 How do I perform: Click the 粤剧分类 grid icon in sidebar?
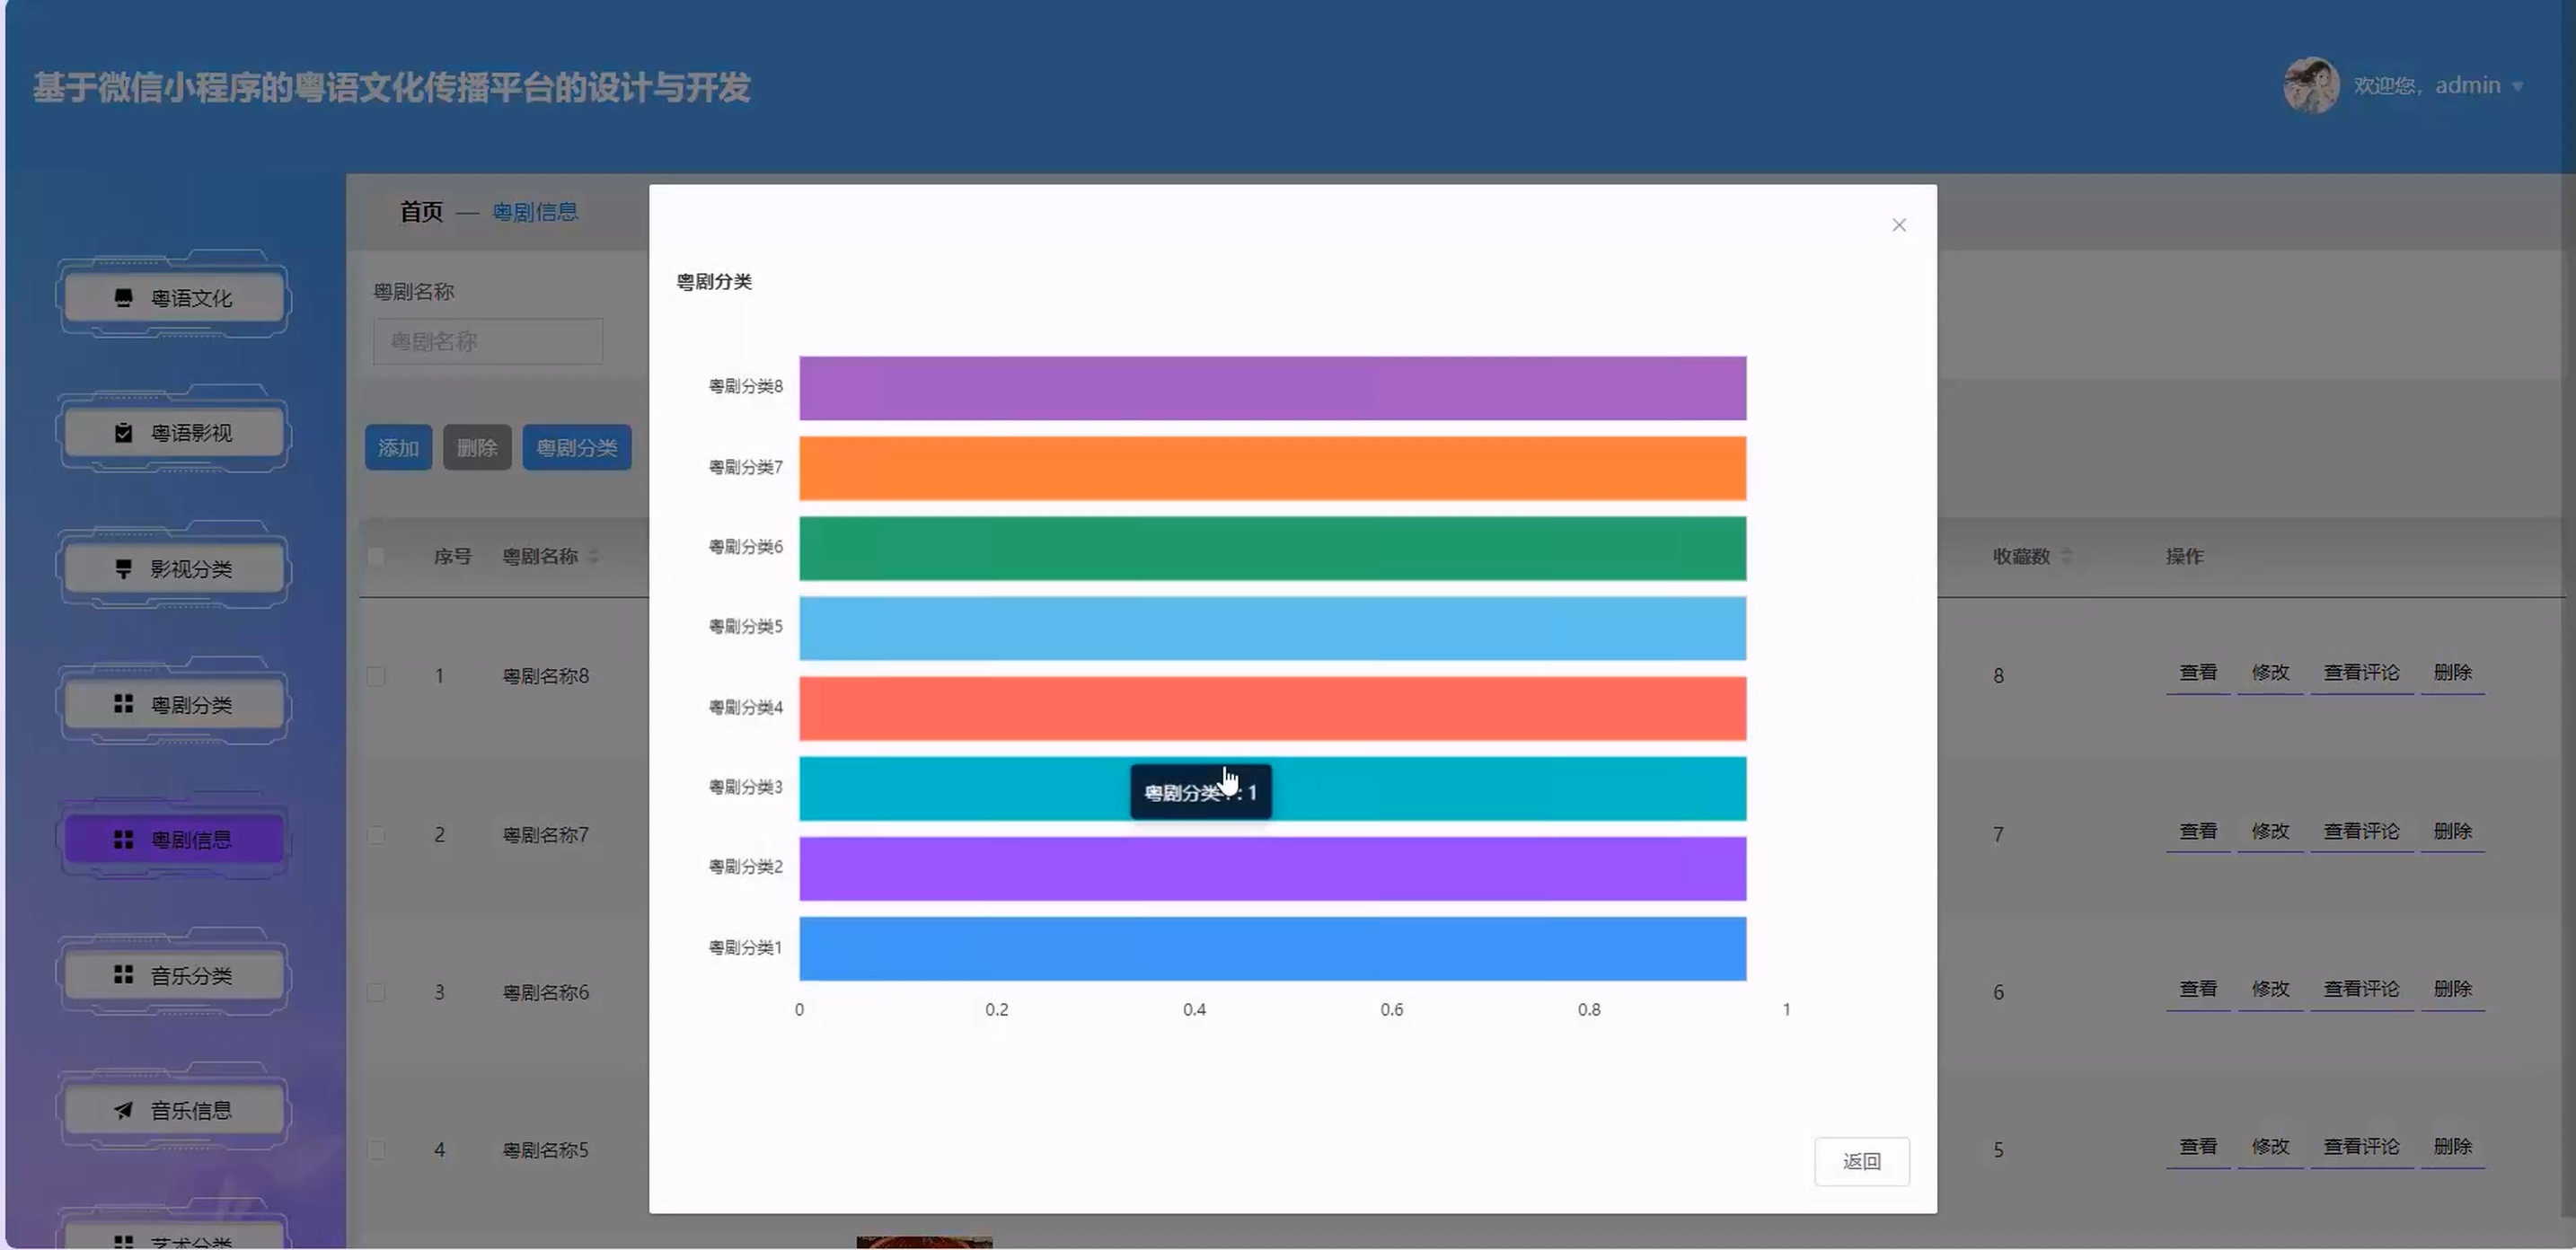pyautogui.click(x=123, y=704)
